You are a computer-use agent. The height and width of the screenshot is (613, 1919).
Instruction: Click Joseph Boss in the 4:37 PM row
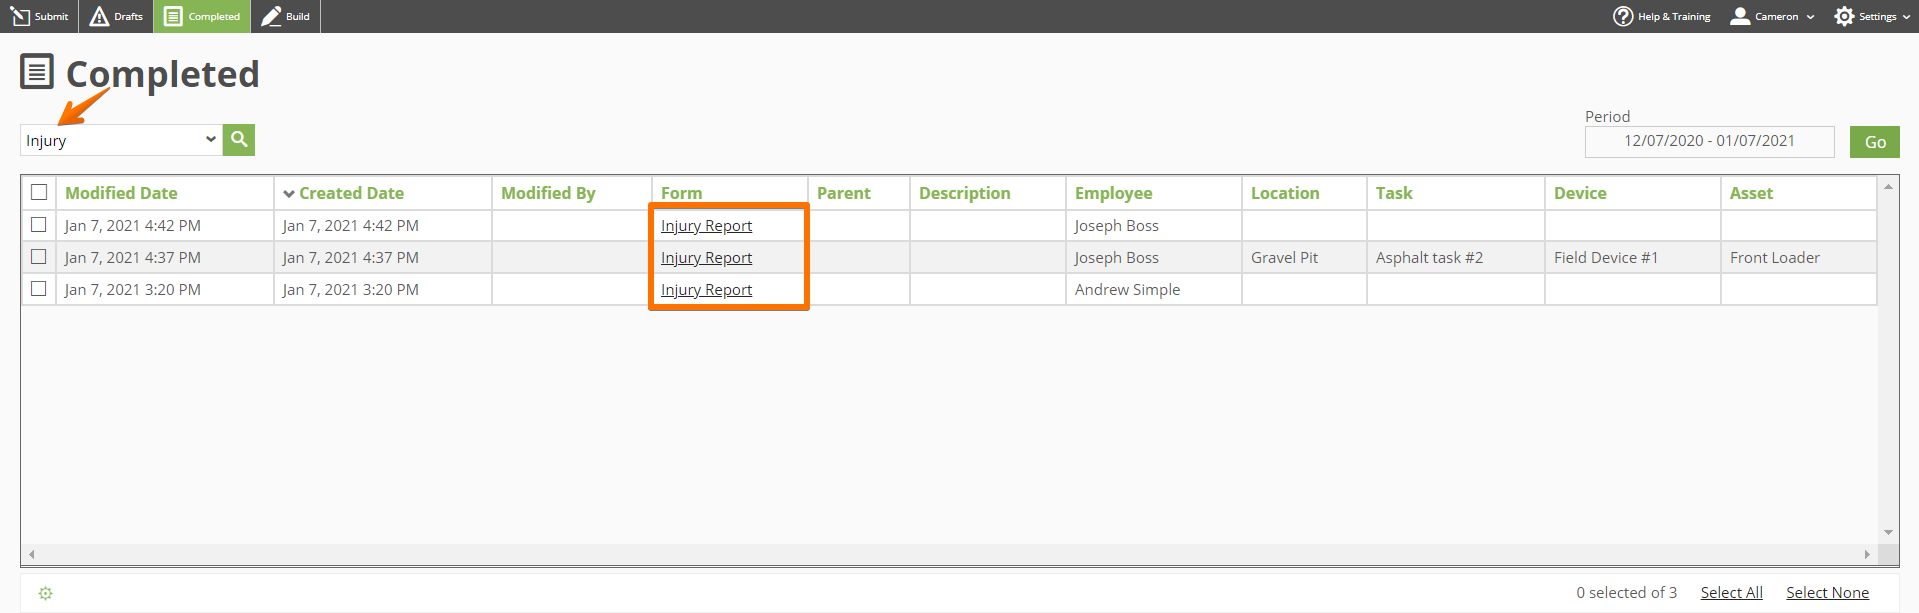(x=1116, y=258)
